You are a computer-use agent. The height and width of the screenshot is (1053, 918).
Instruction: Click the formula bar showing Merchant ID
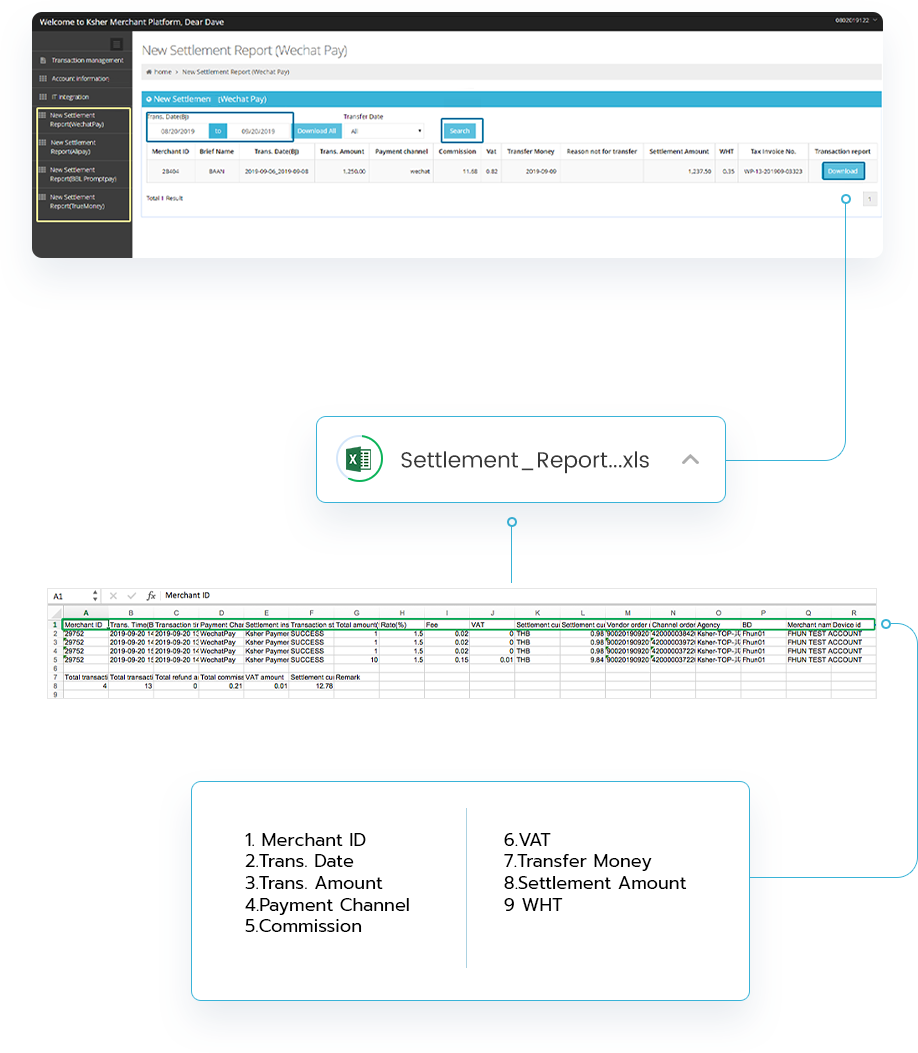click(517, 596)
